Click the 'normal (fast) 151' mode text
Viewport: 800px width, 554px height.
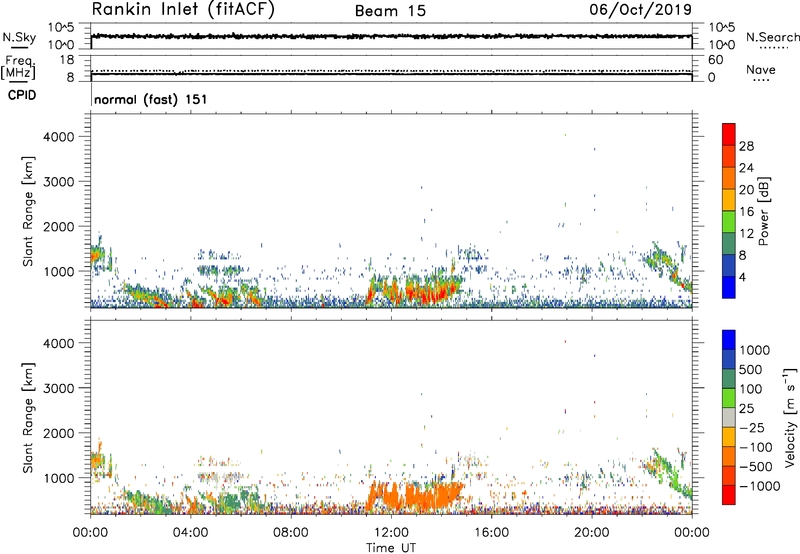[x=151, y=99]
